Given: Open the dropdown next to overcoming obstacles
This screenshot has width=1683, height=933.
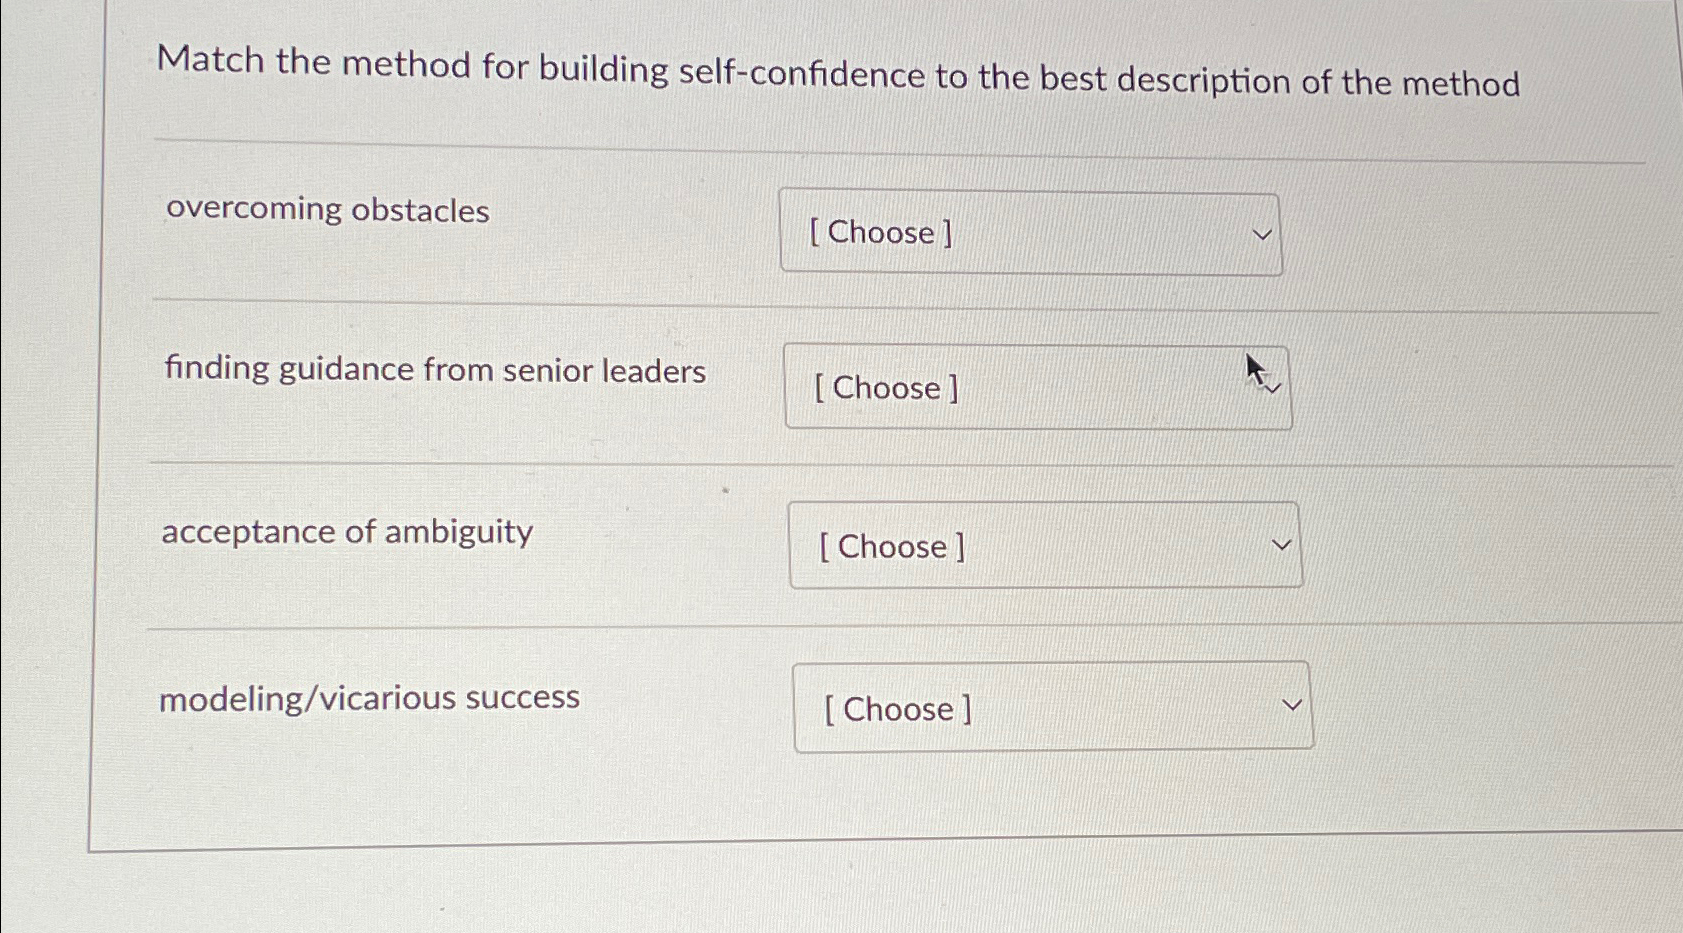Looking at the screenshot, I should tap(1031, 233).
